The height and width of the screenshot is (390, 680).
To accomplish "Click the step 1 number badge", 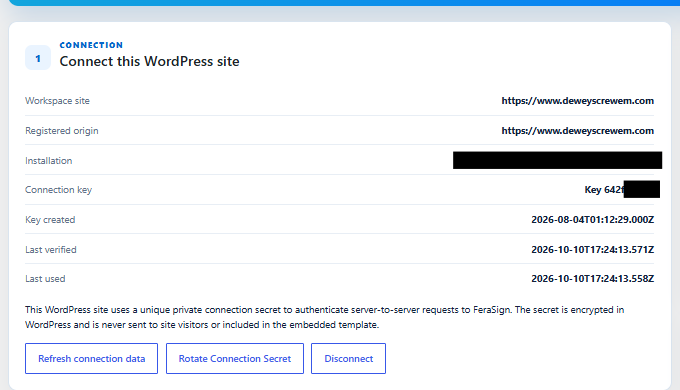I will click(38, 58).
